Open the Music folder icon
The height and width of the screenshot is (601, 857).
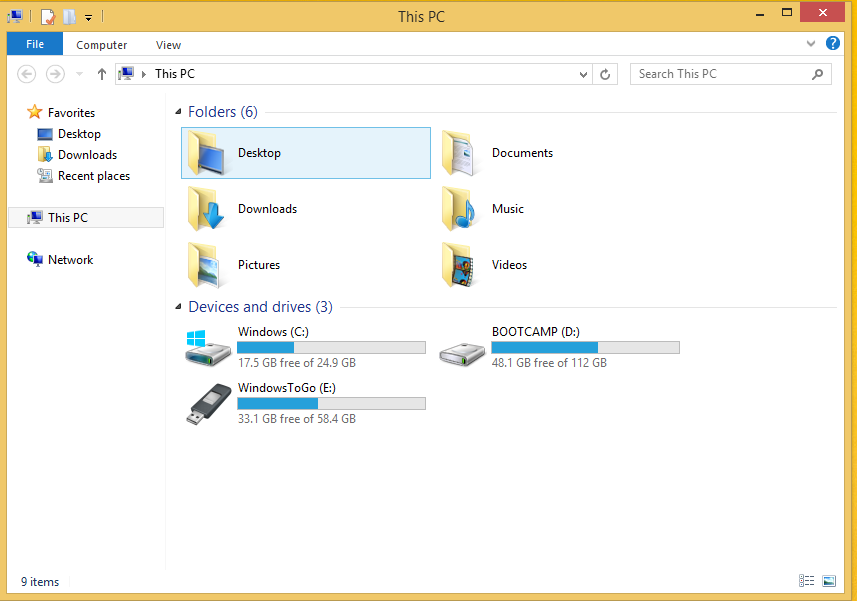coord(459,209)
